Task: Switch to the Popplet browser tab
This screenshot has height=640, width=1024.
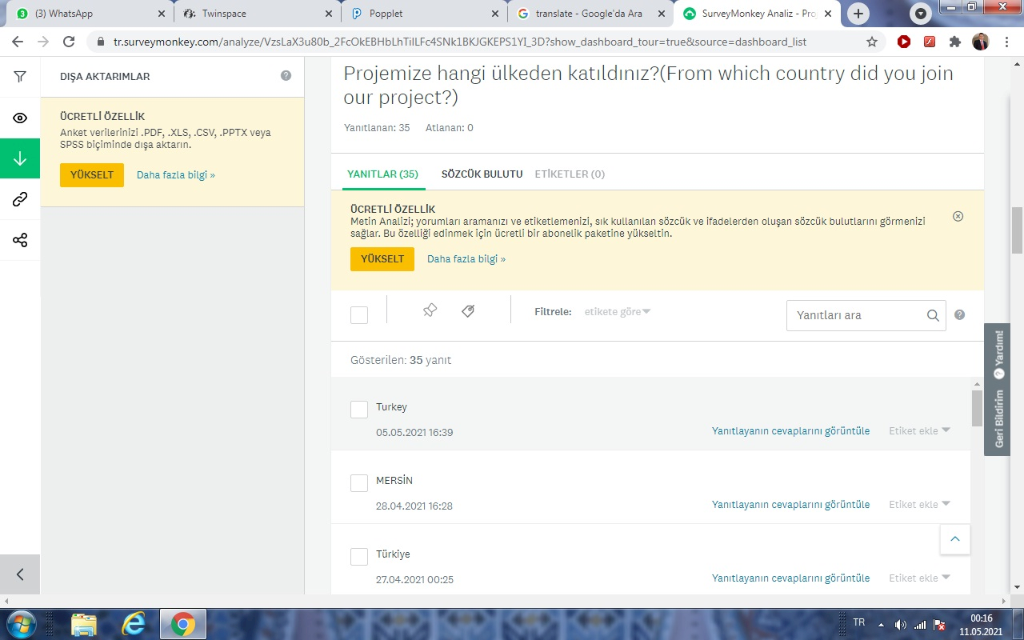Action: pos(424,14)
